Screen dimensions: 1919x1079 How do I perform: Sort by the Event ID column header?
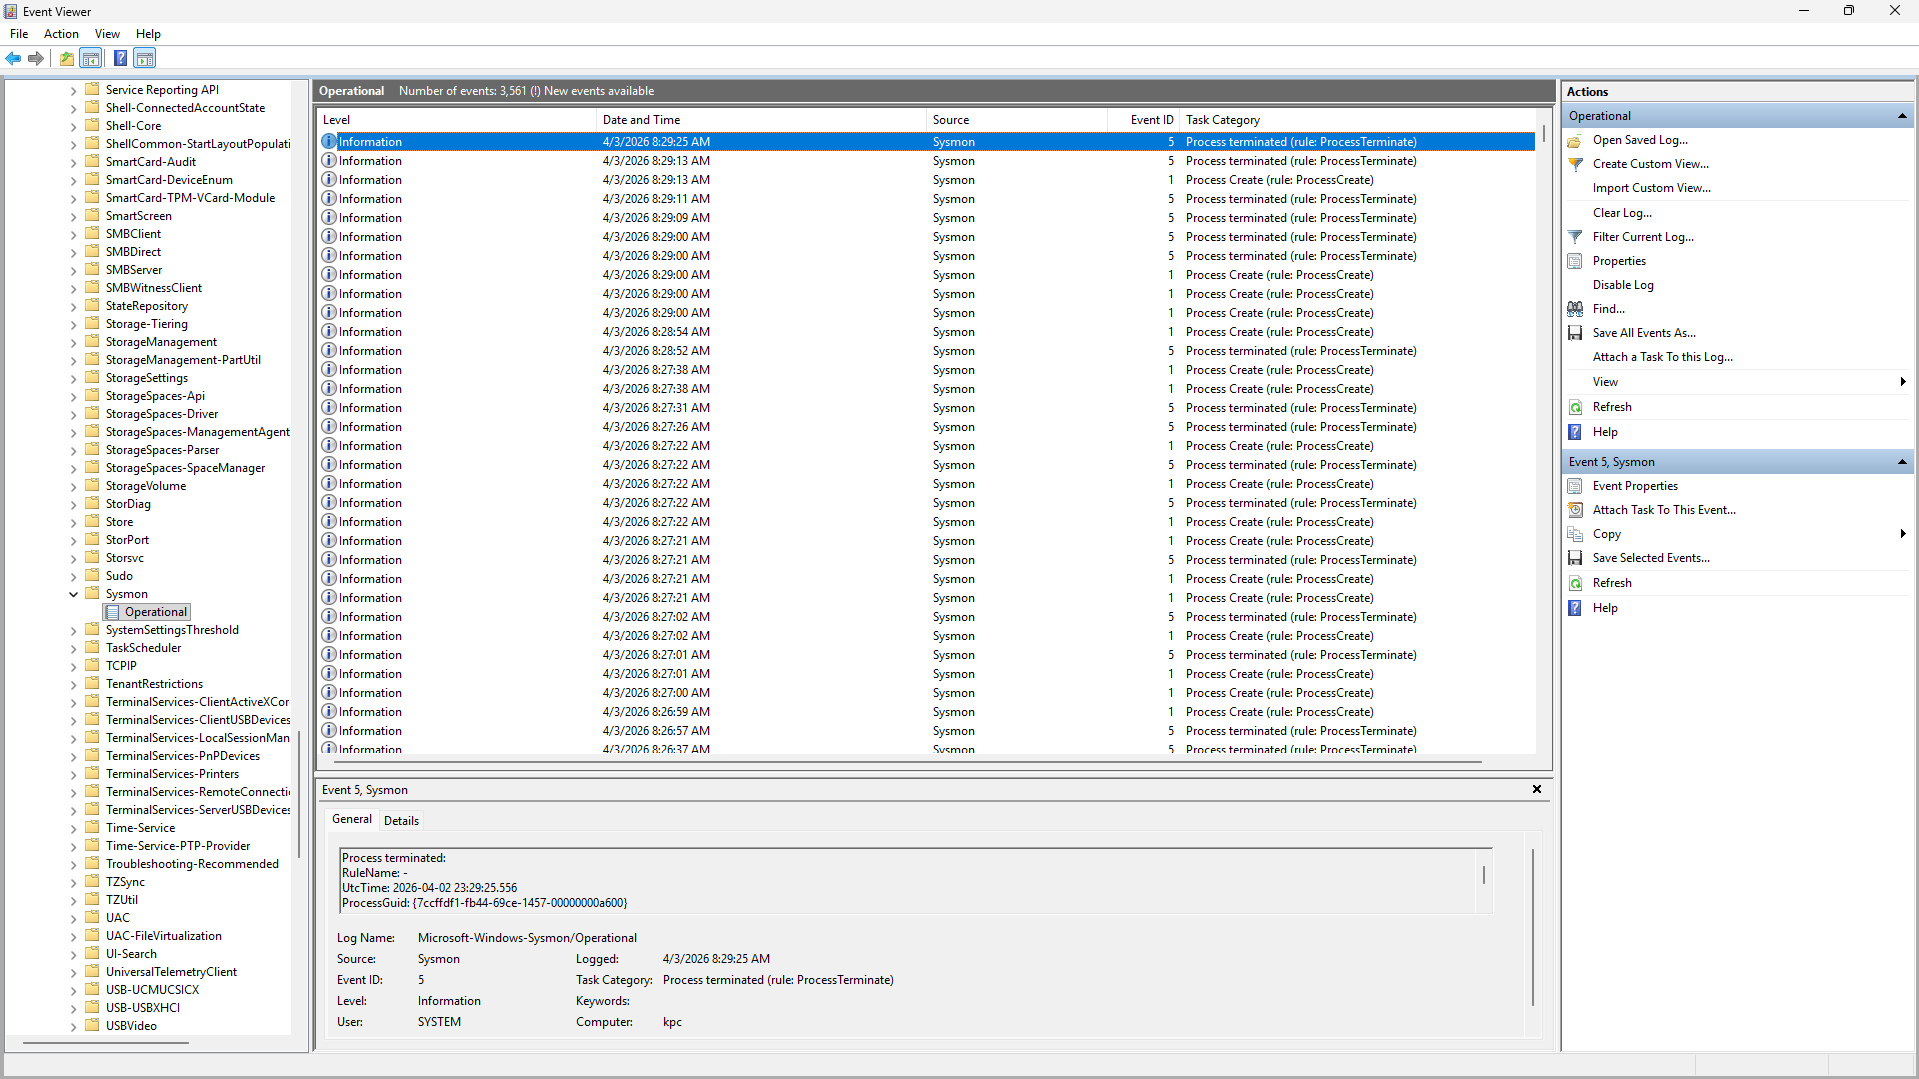coord(1143,119)
